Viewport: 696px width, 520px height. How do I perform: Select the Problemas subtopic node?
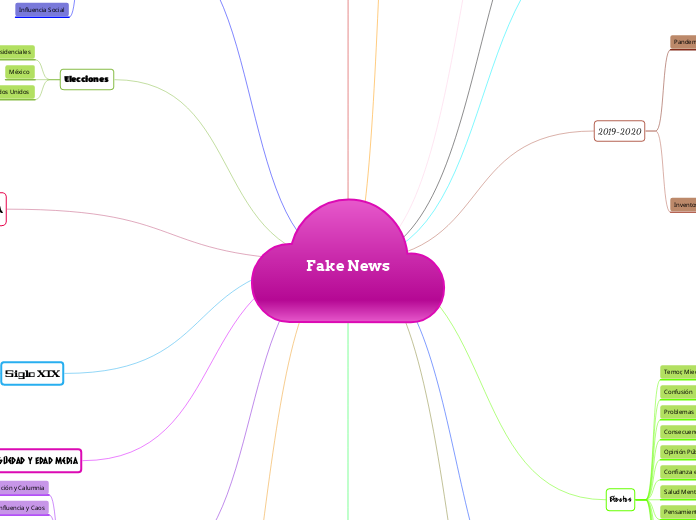click(x=678, y=412)
